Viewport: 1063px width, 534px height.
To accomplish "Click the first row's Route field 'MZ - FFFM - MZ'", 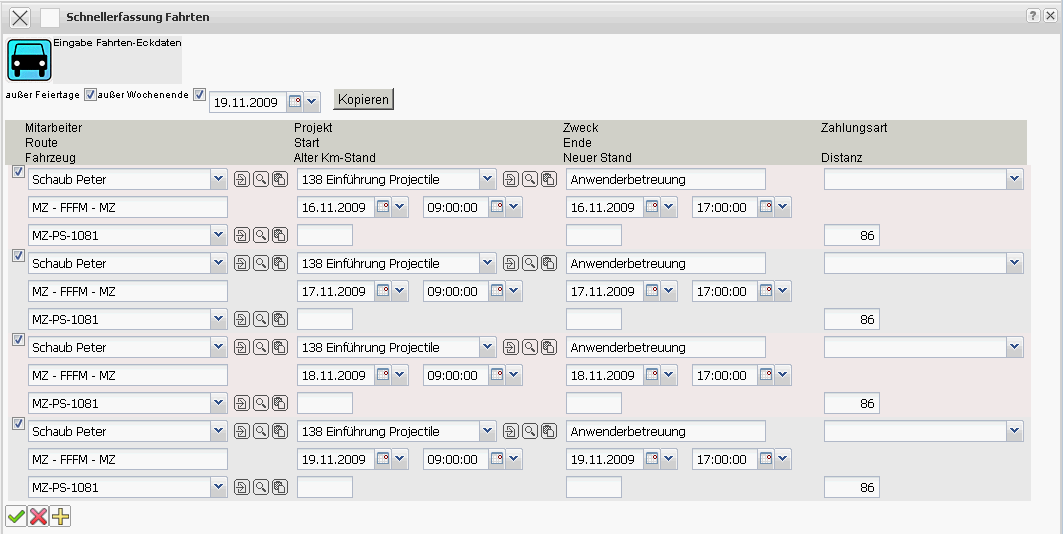I will click(x=128, y=208).
